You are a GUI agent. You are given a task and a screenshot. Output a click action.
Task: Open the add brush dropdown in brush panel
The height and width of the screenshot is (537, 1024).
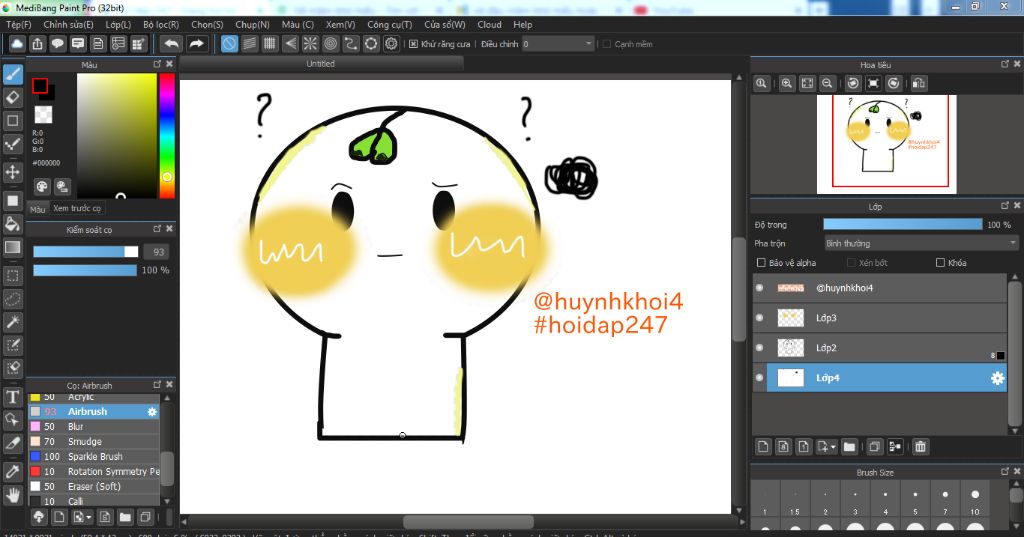[89, 517]
